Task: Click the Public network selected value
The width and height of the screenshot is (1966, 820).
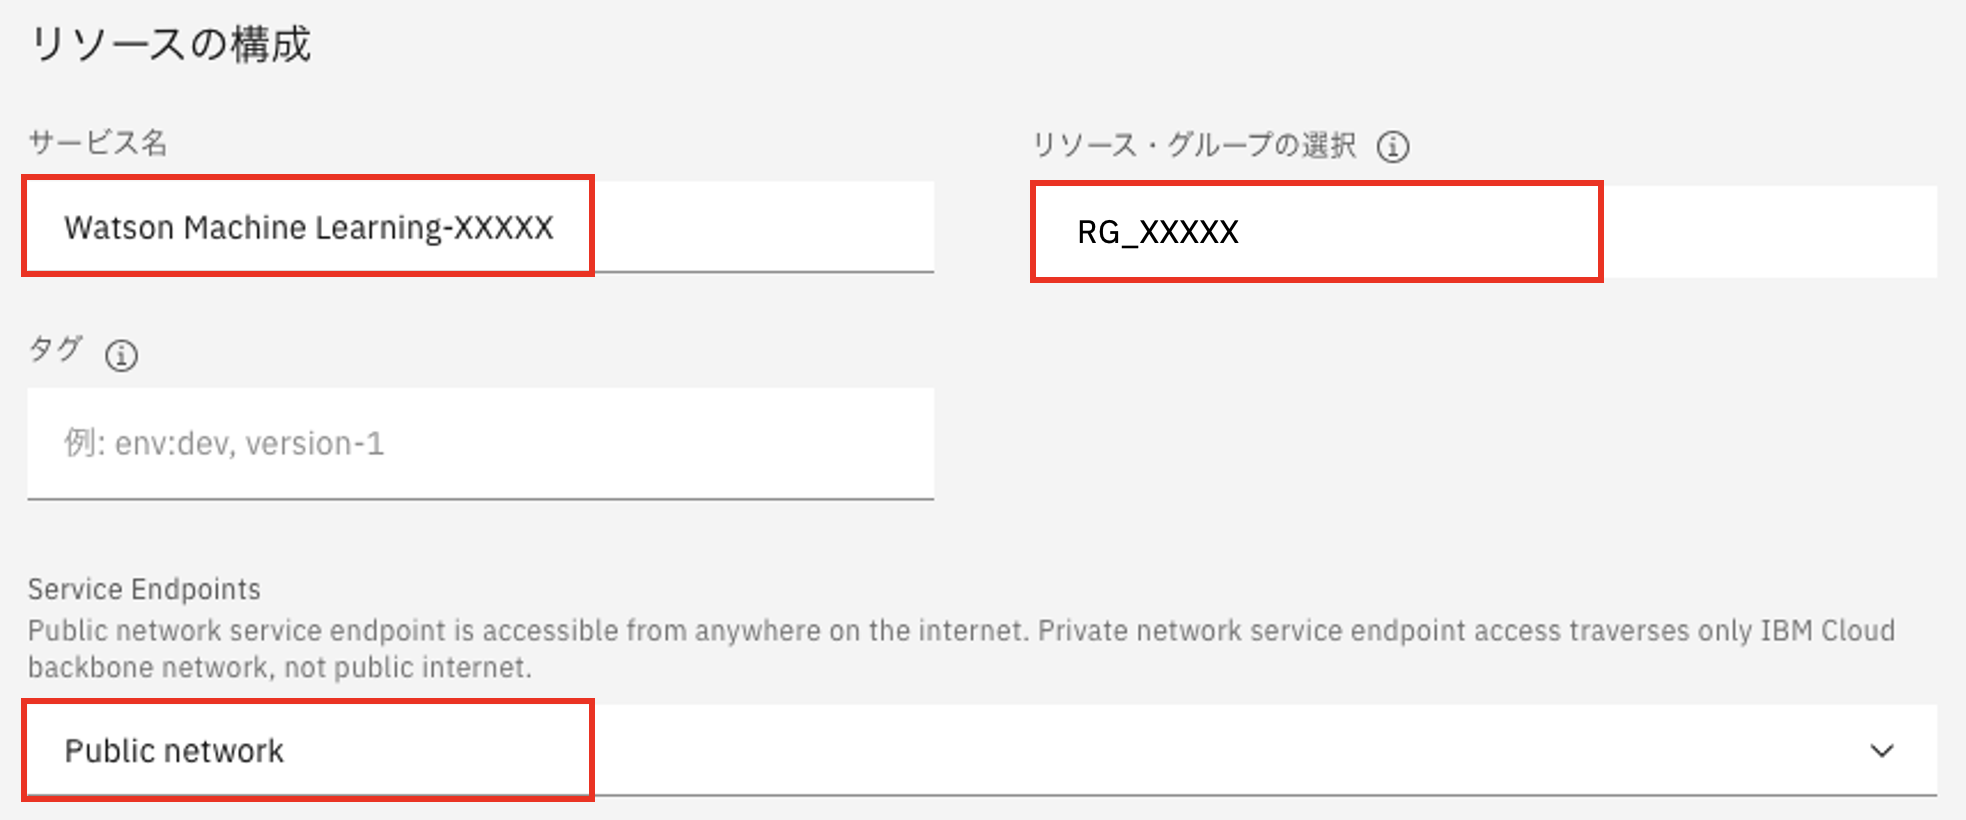Action: point(174,751)
